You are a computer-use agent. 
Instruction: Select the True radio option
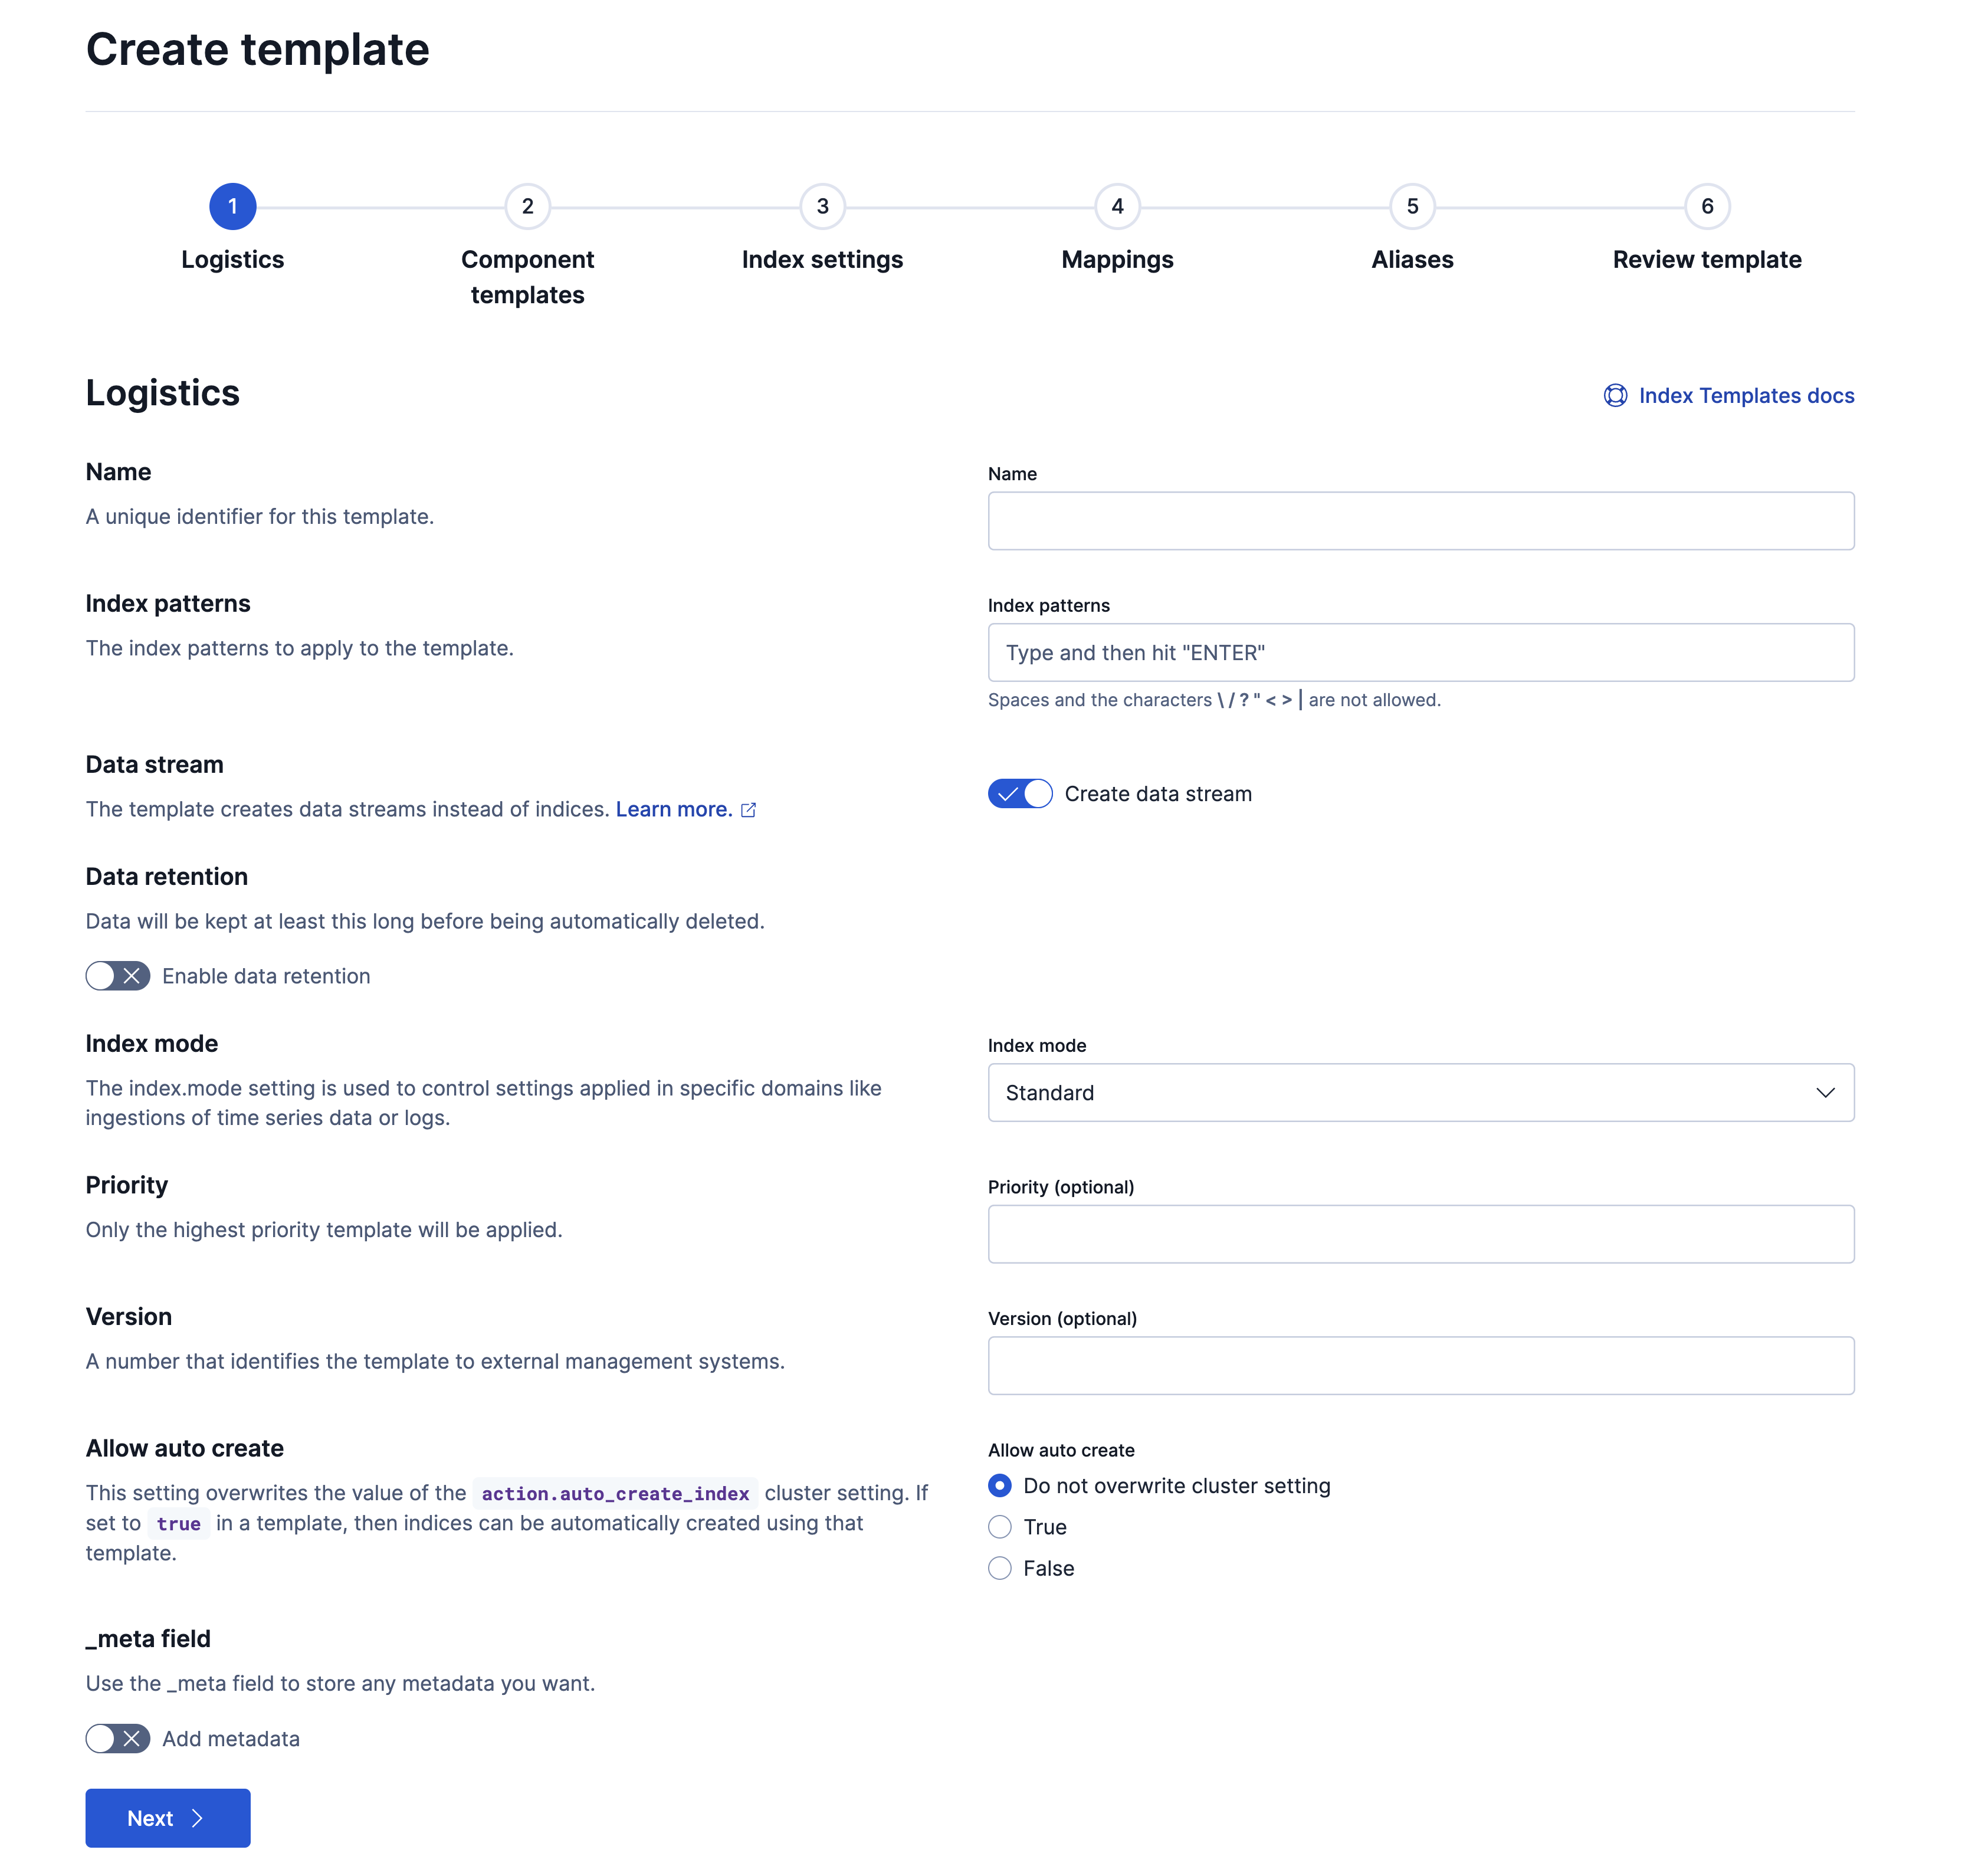pos(999,1527)
